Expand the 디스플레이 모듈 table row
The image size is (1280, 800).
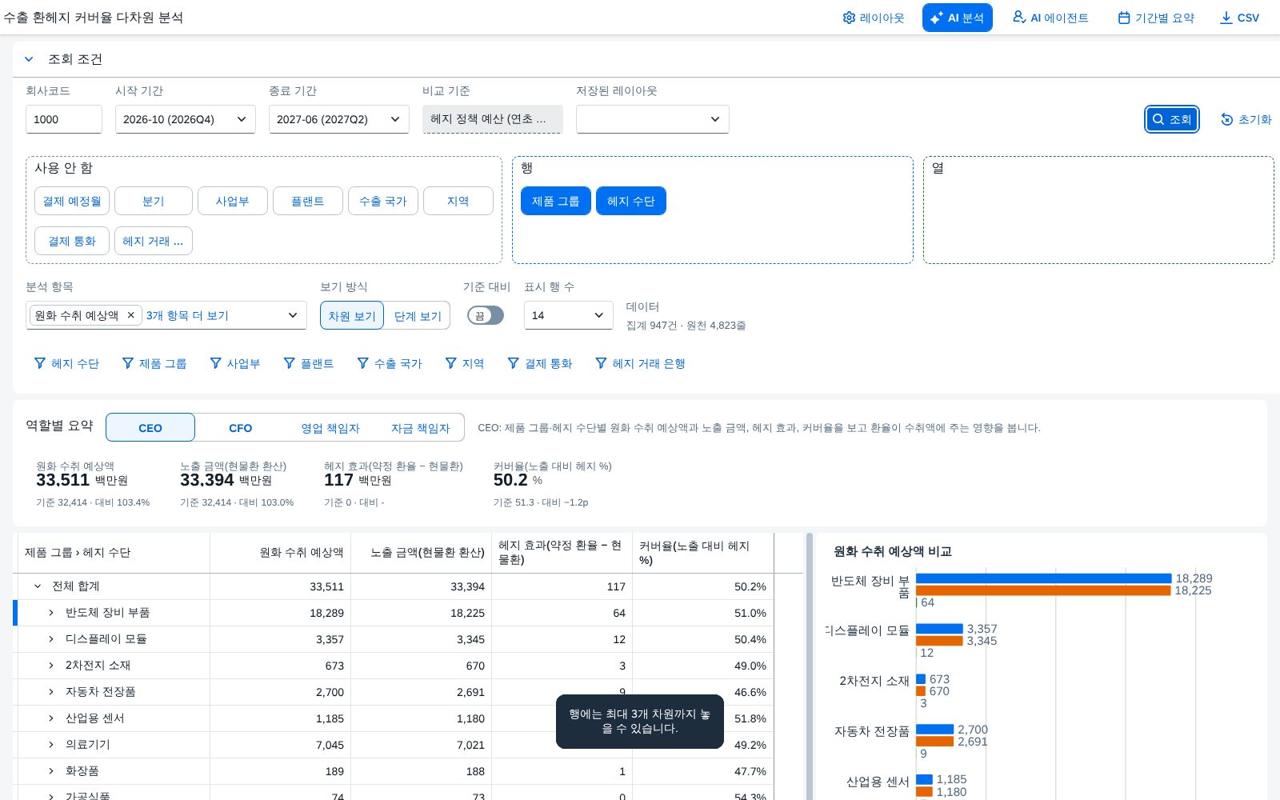51,639
